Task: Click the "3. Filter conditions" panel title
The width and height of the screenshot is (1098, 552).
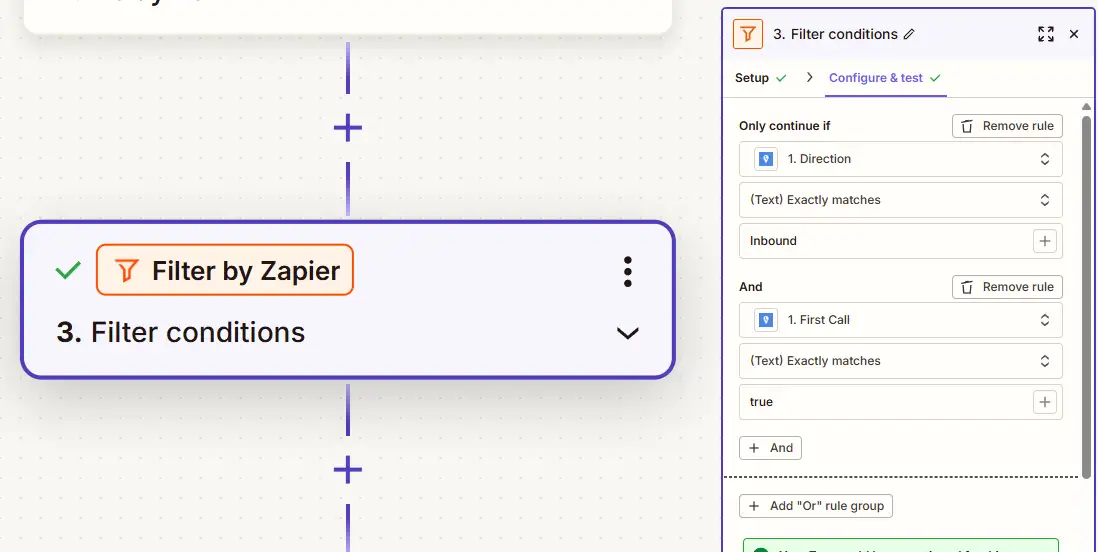Action: point(835,34)
